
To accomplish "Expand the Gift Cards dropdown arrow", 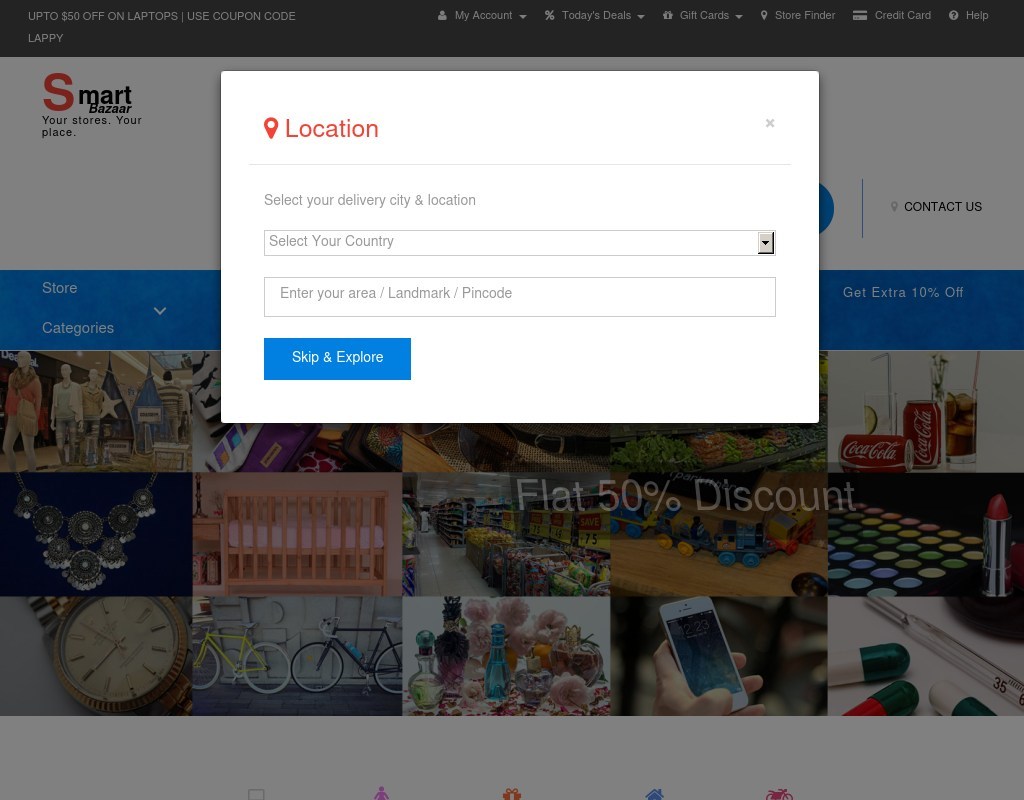I will click(x=739, y=17).
